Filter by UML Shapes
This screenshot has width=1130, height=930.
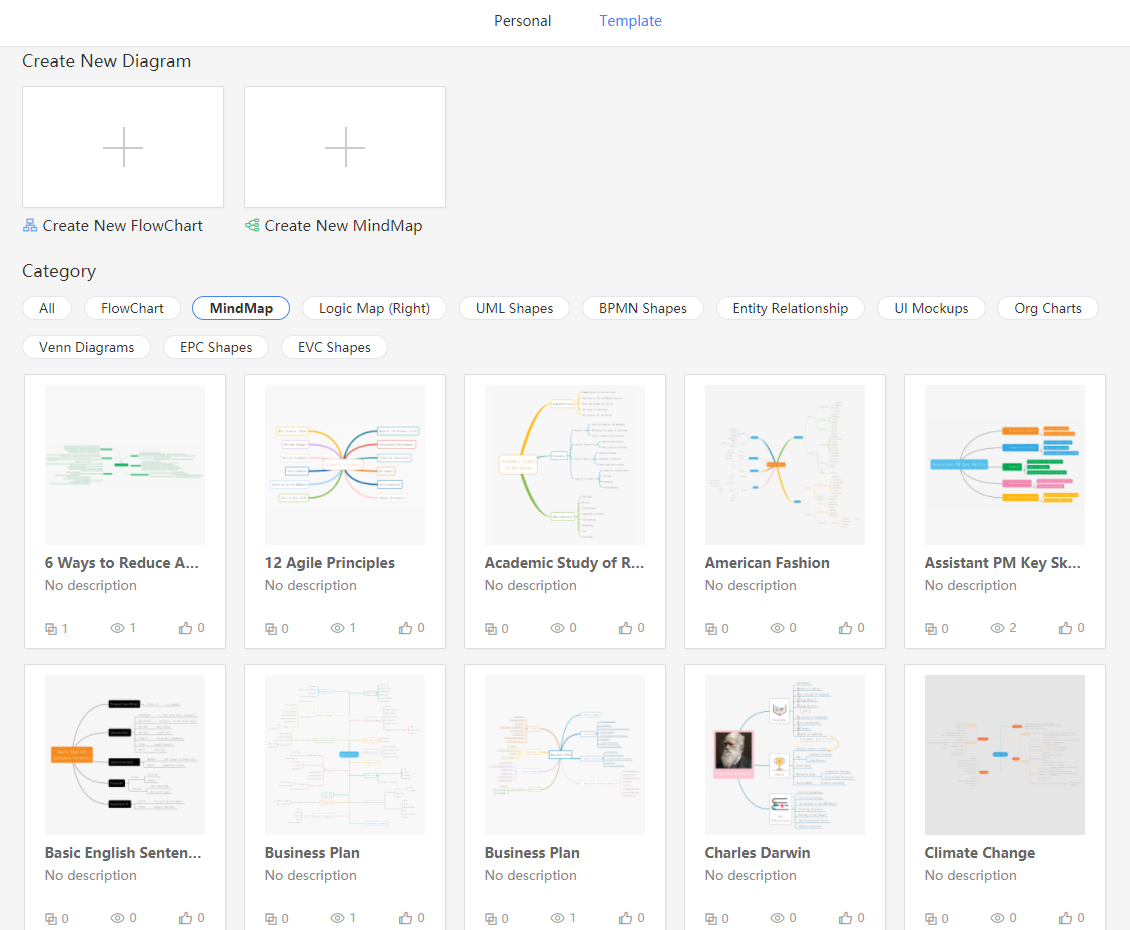(x=515, y=308)
